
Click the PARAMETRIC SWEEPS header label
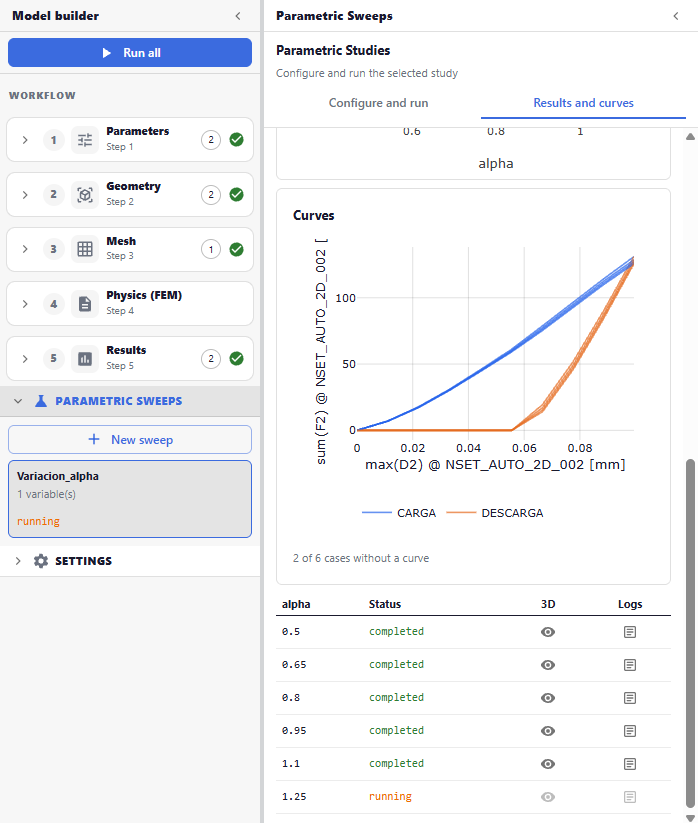pyautogui.click(x=119, y=401)
